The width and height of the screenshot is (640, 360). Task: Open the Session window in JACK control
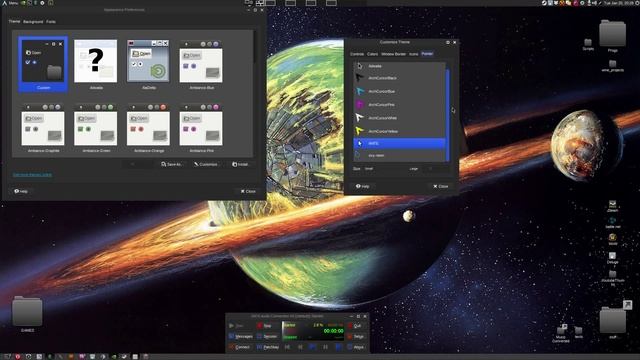tap(267, 336)
